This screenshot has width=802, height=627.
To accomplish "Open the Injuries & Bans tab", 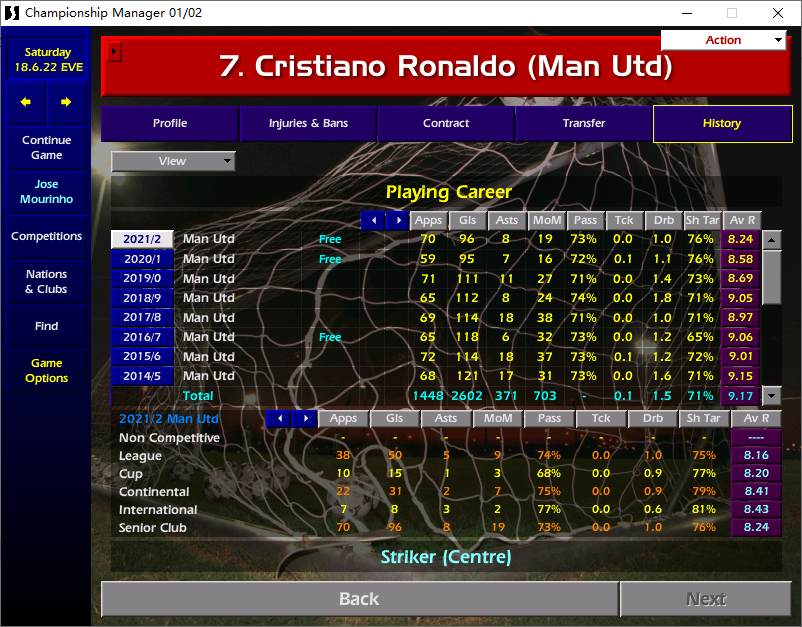I will [x=308, y=123].
